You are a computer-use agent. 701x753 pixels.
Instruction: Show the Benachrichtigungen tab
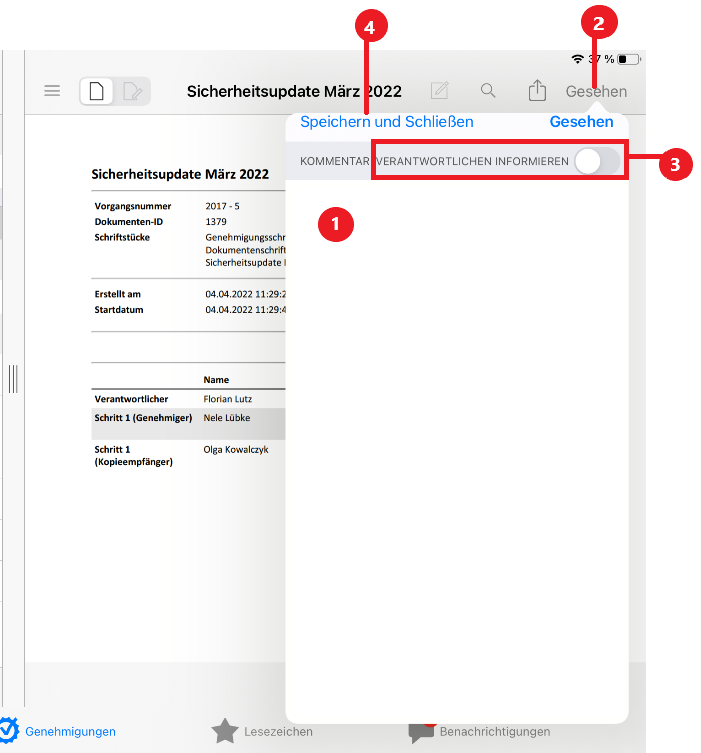[480, 731]
